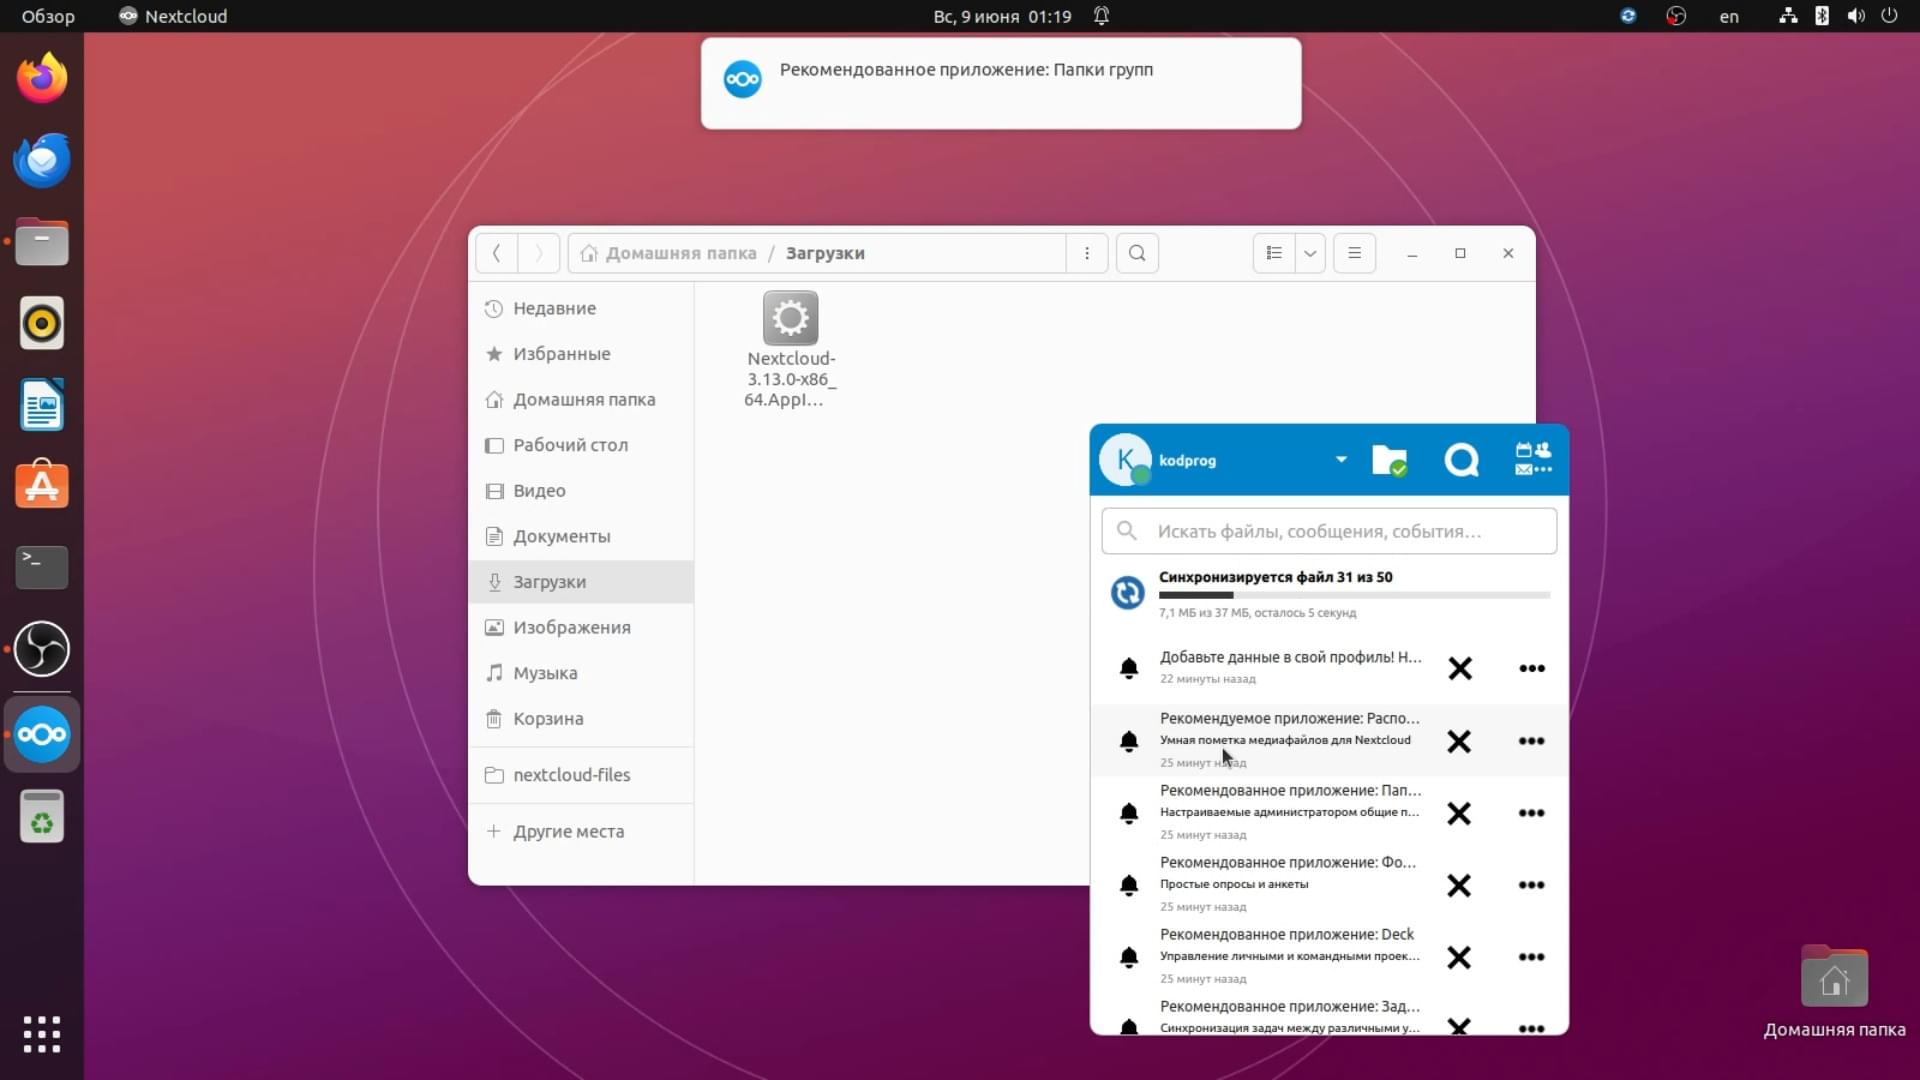Expand view options dropdown in file manager
Screen dimensions: 1920x1080
[x=1310, y=253]
